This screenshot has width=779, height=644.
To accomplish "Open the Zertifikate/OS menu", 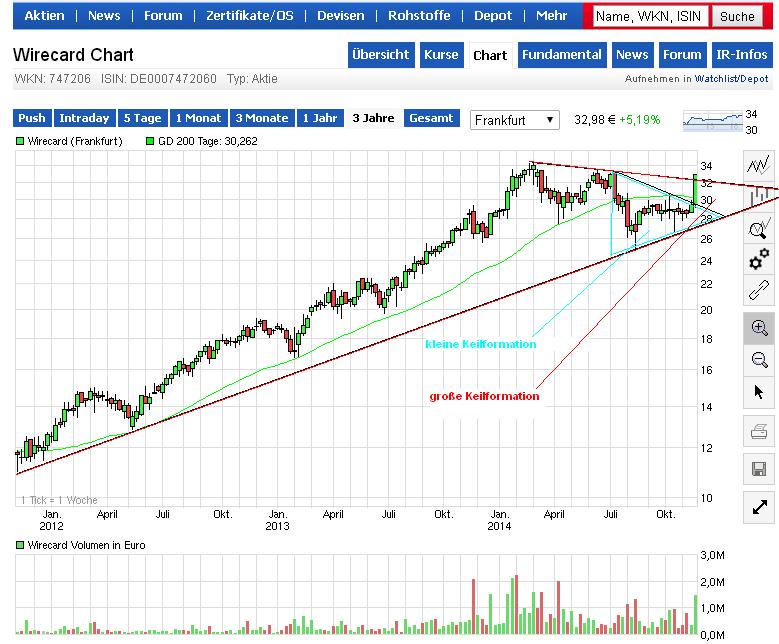I will coord(249,15).
